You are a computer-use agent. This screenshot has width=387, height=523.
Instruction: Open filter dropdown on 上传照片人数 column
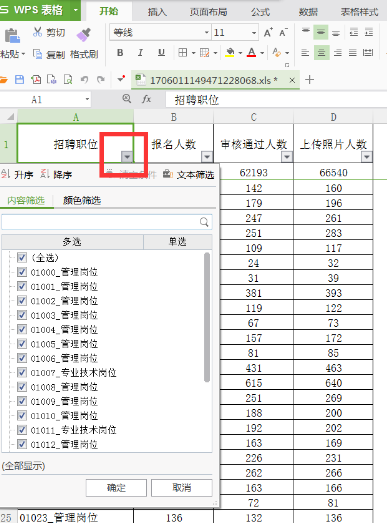367,156
